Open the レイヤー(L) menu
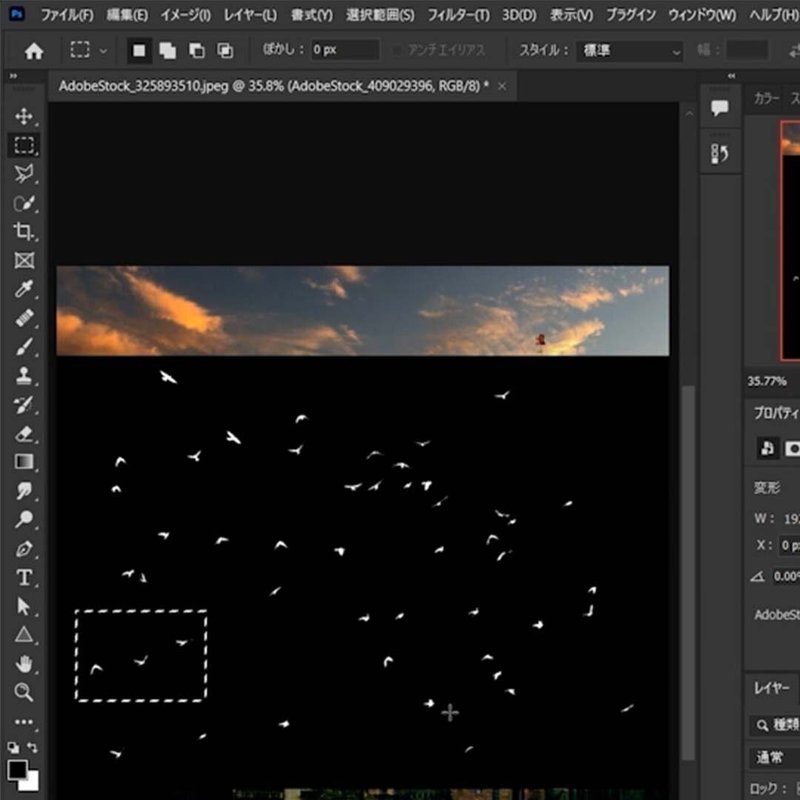This screenshot has width=800, height=800. click(x=251, y=15)
